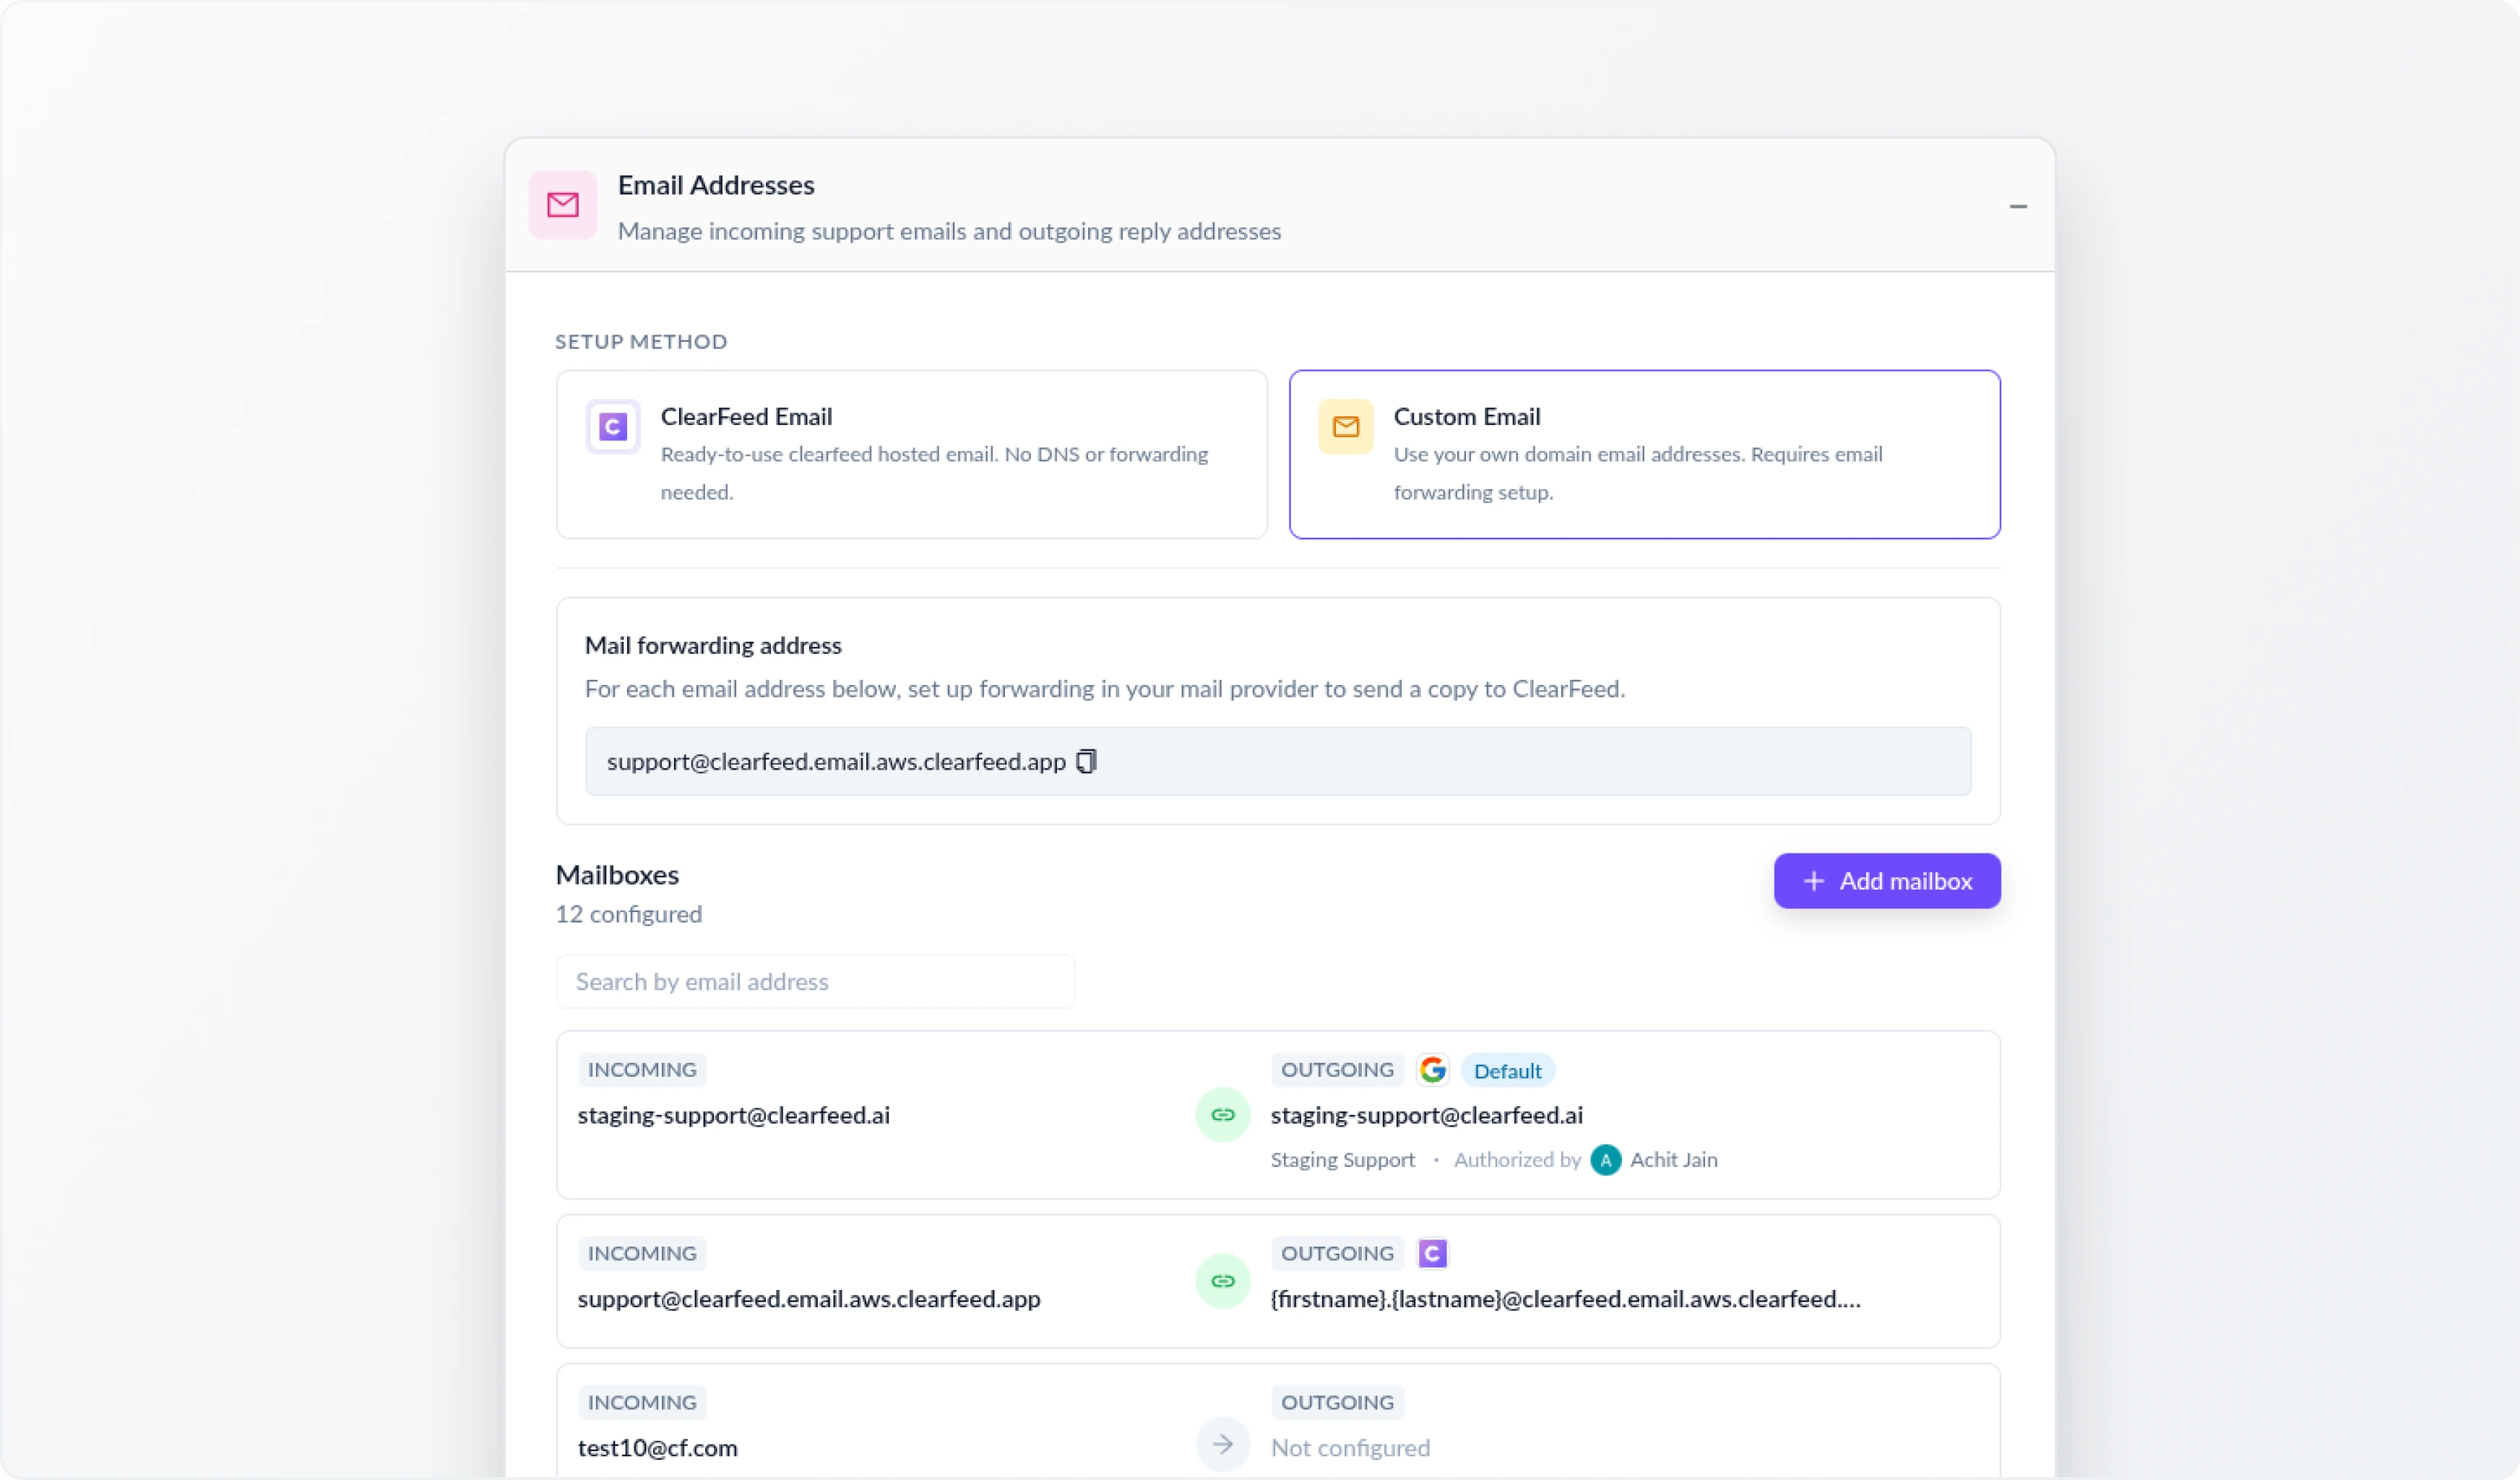Click the support@clearfeed.email.aws.clearfeed.app forwarding address field
The image size is (2520, 1480).
1277,761
